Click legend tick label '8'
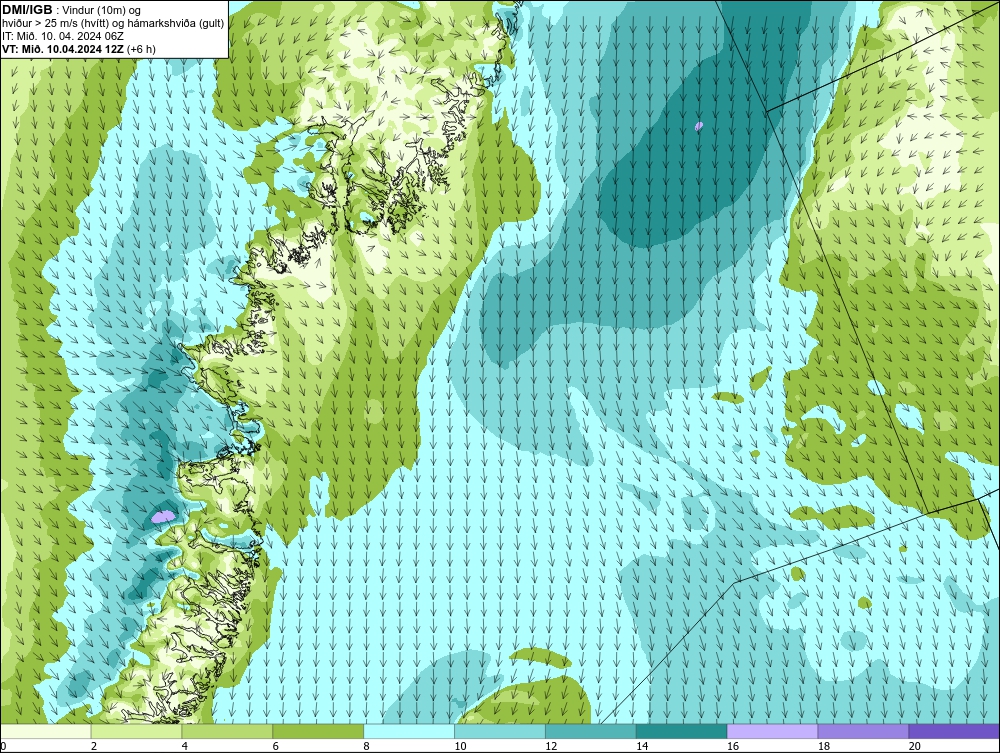 (367, 746)
